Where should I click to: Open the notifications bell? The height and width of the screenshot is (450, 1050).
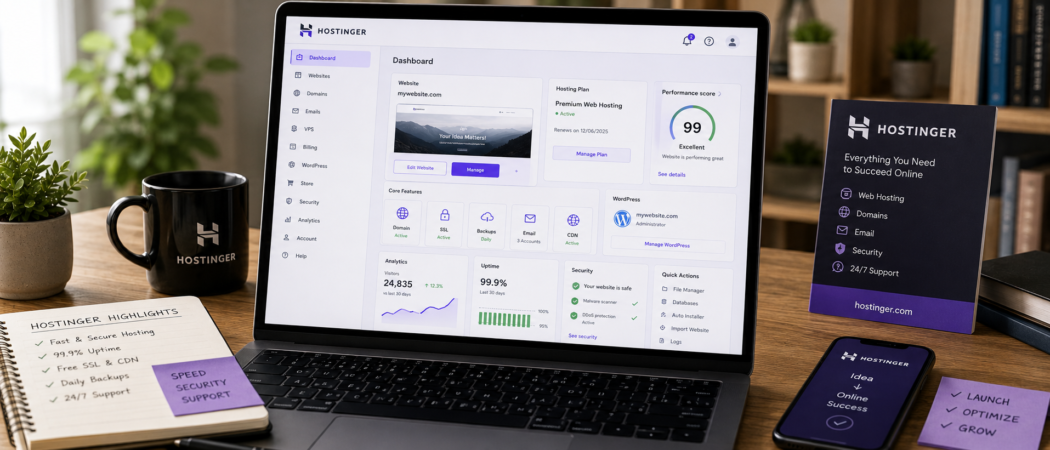pos(687,40)
